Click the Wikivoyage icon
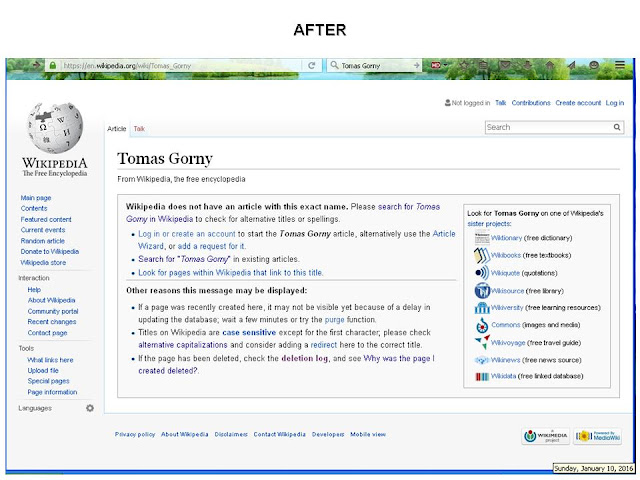The height and width of the screenshot is (480, 640). coord(482,342)
